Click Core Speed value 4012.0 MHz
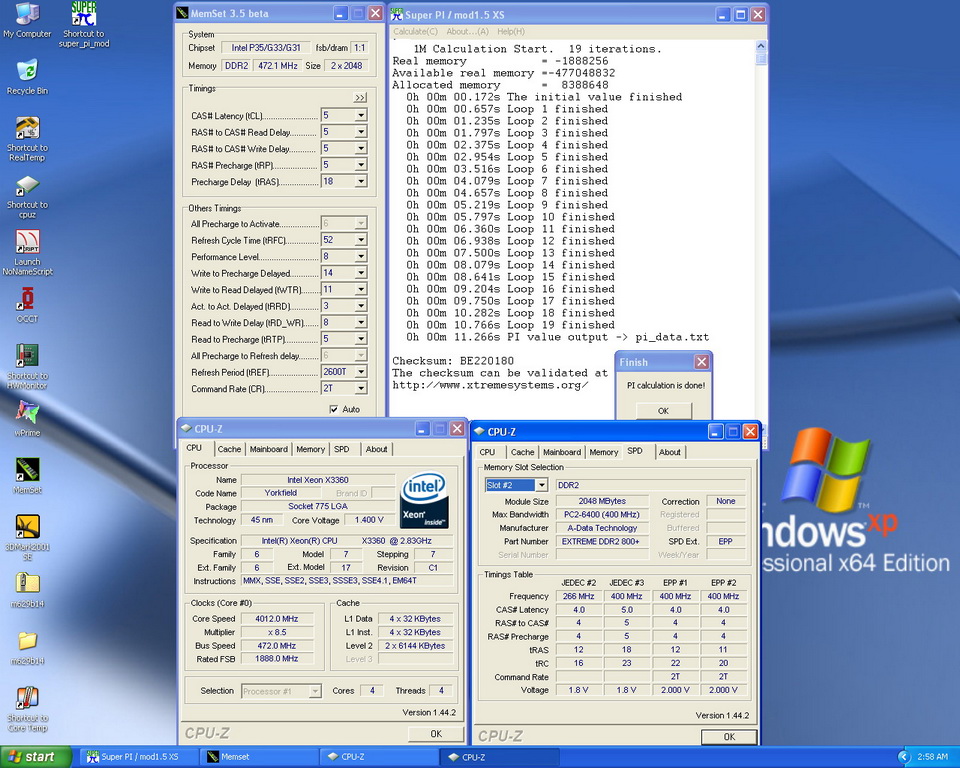Viewport: 960px width, 768px height. [277, 619]
